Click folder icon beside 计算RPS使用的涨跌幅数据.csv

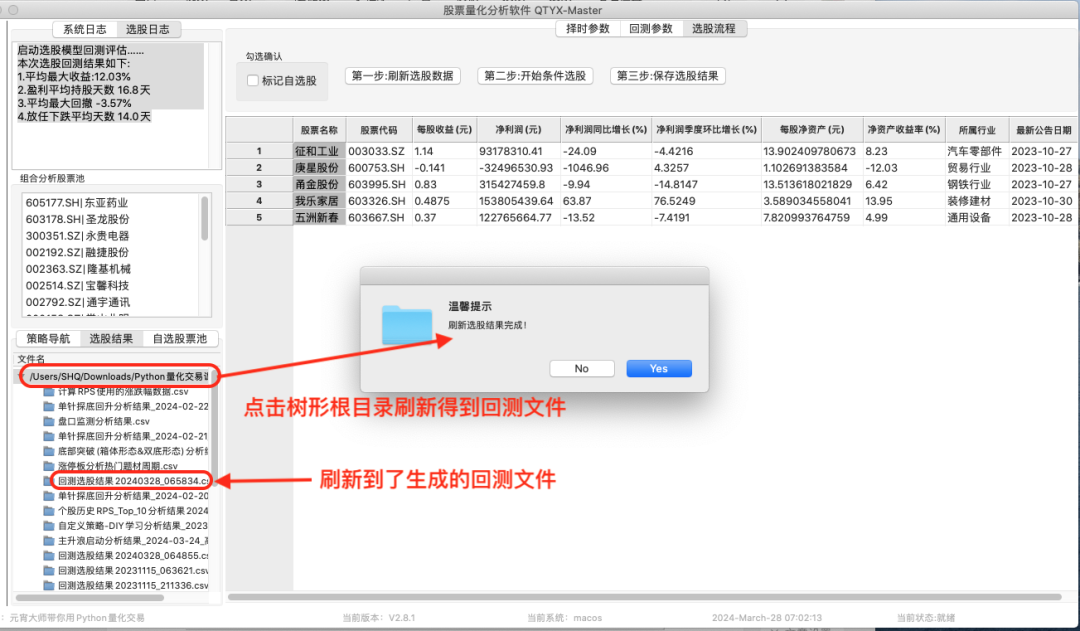click(x=47, y=393)
